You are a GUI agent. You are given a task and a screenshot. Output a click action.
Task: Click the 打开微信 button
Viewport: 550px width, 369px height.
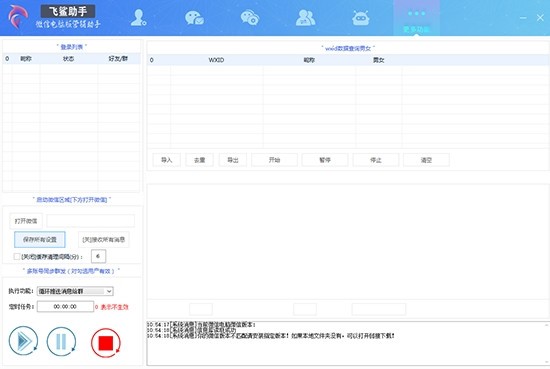click(26, 221)
